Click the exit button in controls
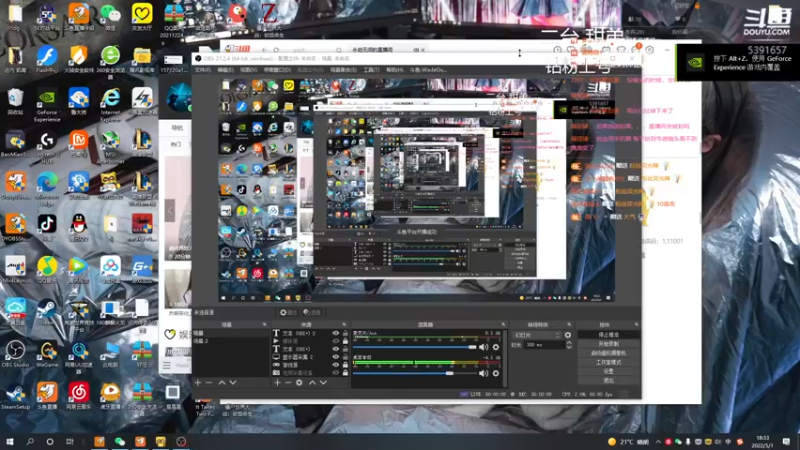800x450 pixels. 608,381
